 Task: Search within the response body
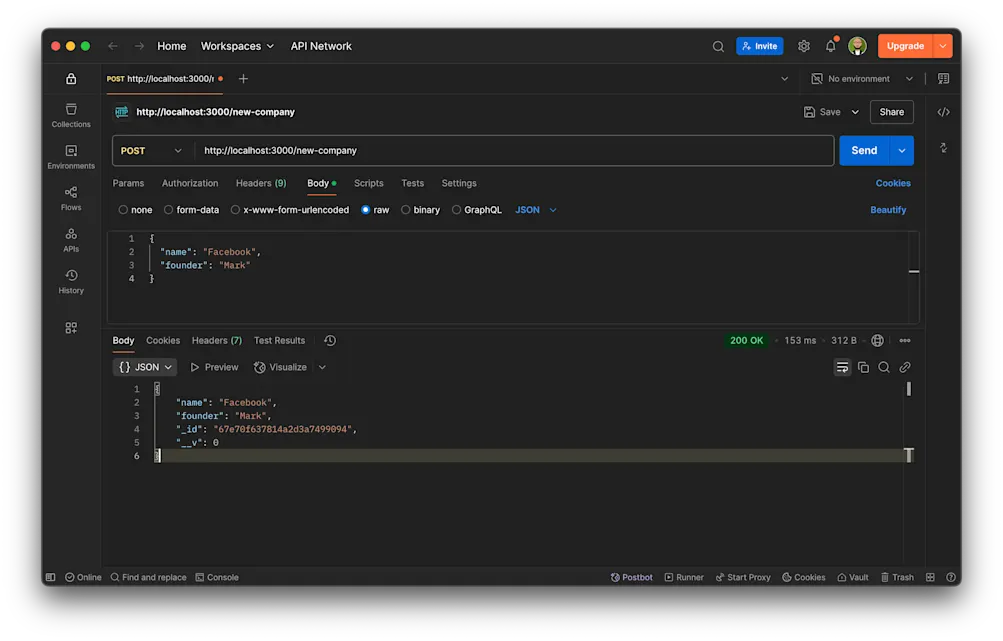coord(884,367)
